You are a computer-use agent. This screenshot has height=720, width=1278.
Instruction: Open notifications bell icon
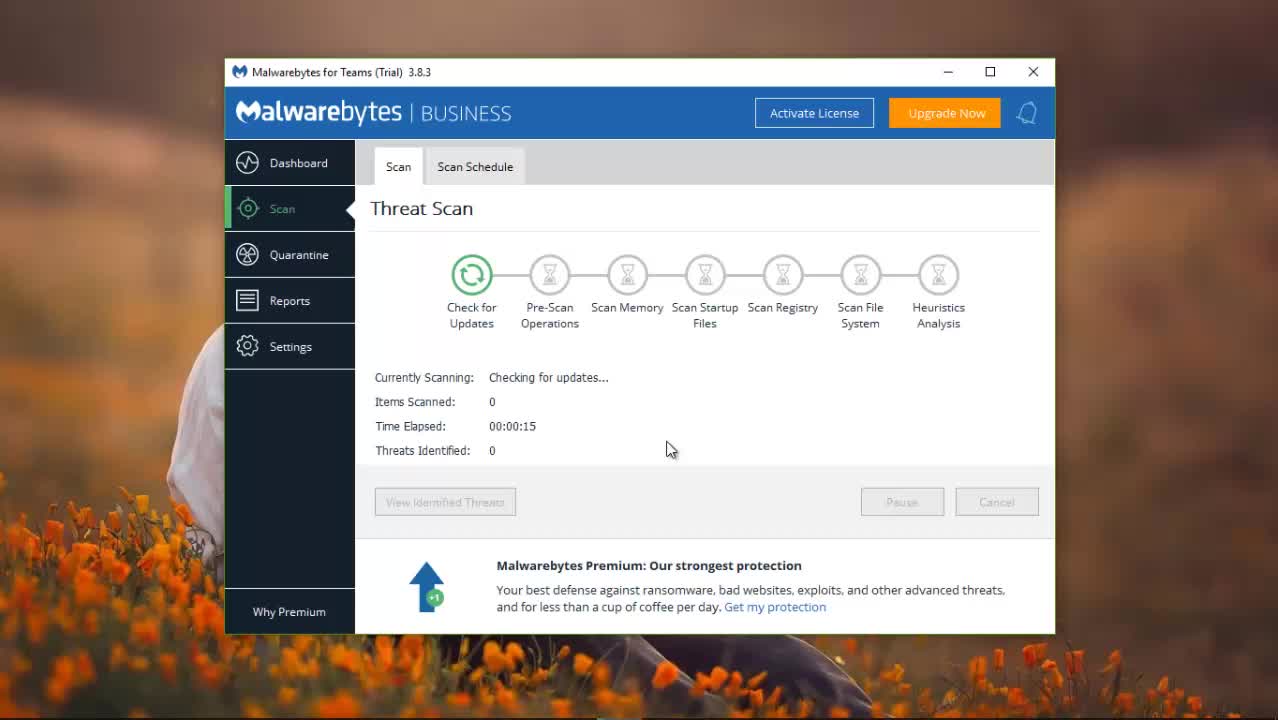pos(1026,113)
